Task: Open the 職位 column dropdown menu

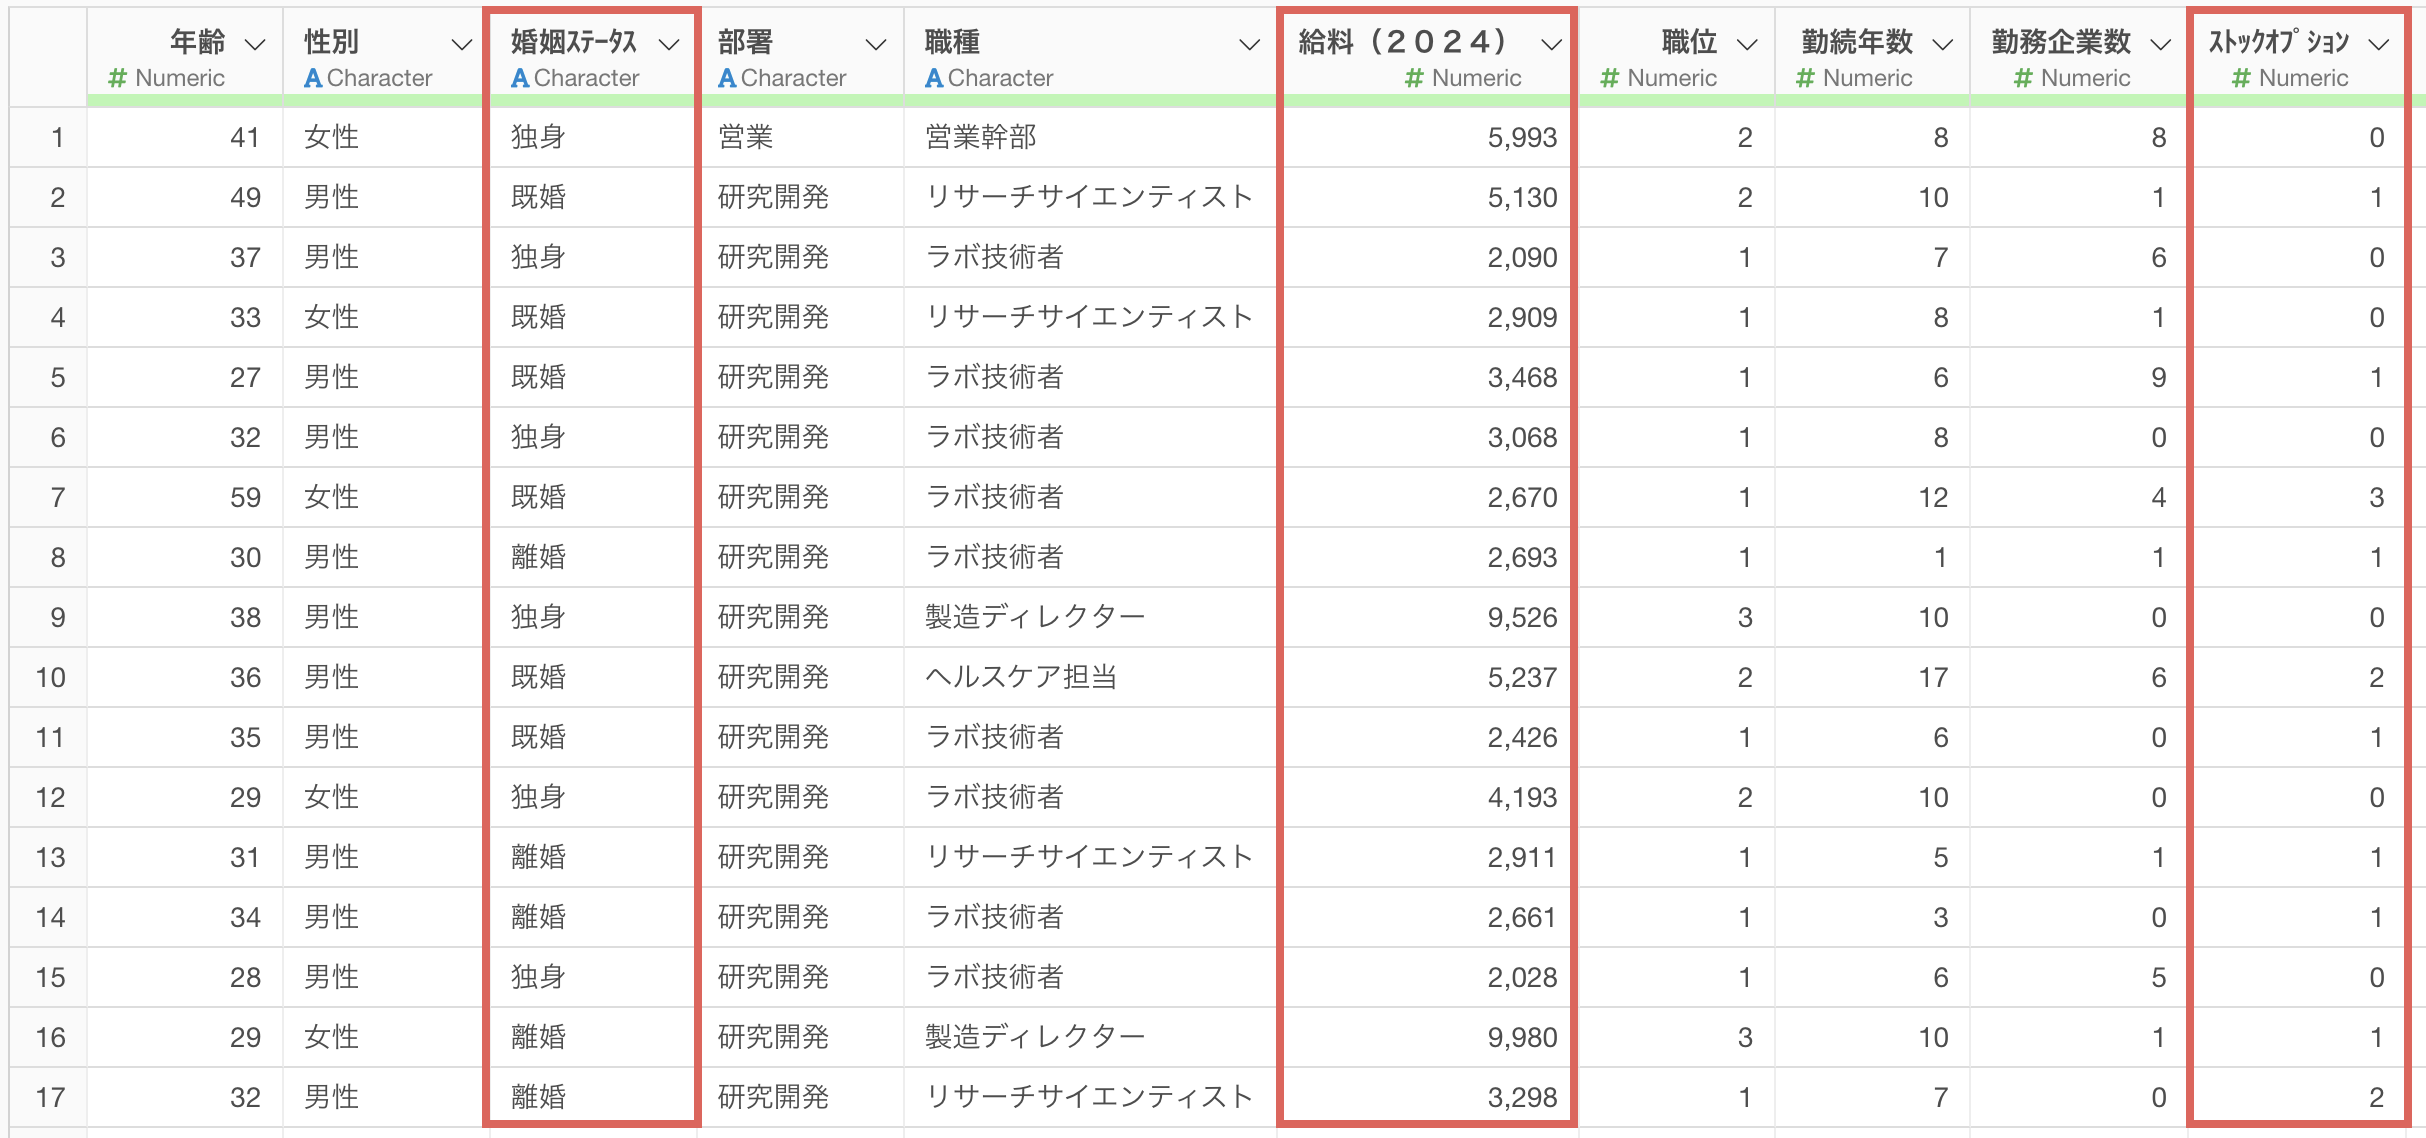Action: pyautogui.click(x=1747, y=44)
